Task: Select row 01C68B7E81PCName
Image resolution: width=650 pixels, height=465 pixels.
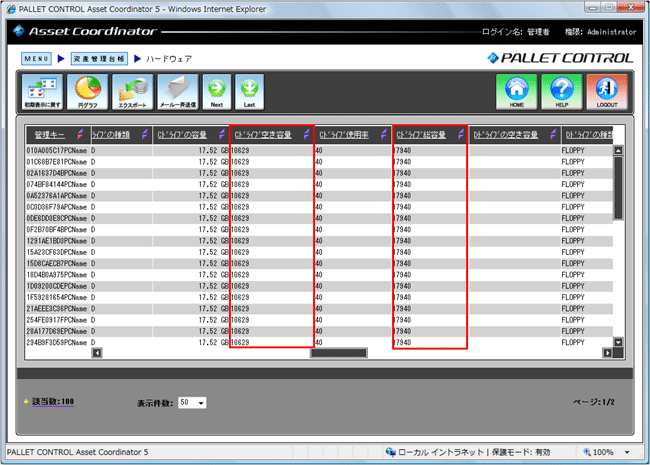Action: tap(319, 162)
